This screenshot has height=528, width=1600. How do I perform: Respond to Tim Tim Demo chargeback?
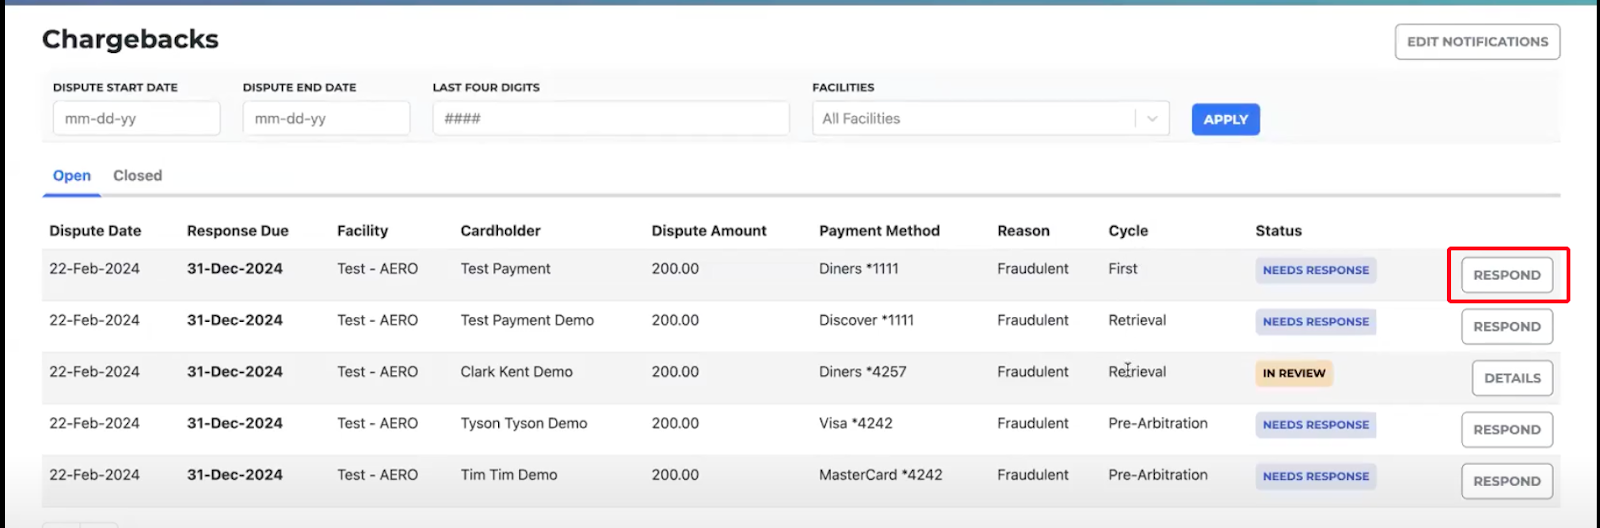pos(1507,481)
